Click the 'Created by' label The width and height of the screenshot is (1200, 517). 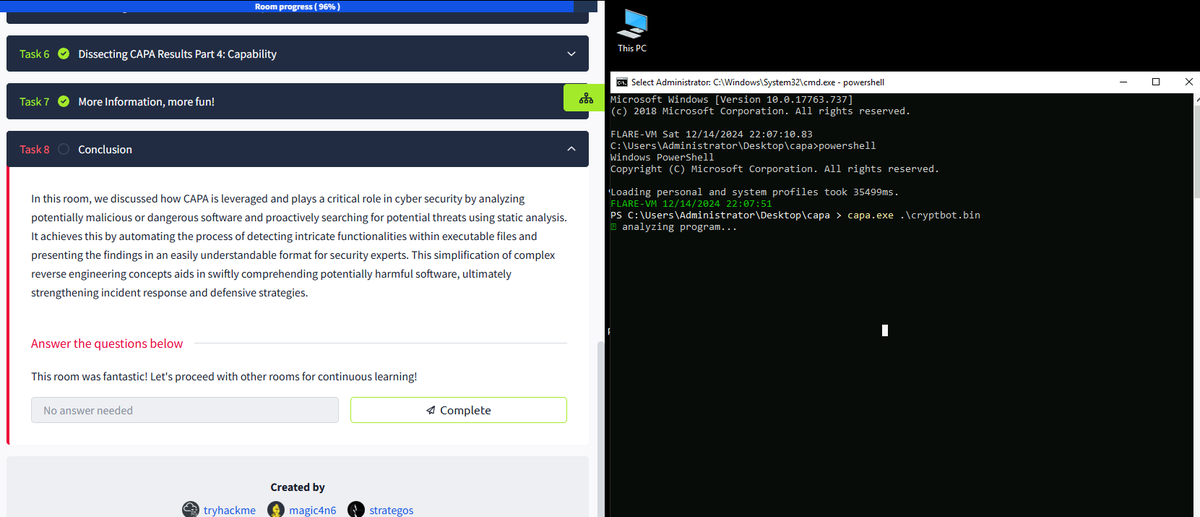(x=297, y=487)
